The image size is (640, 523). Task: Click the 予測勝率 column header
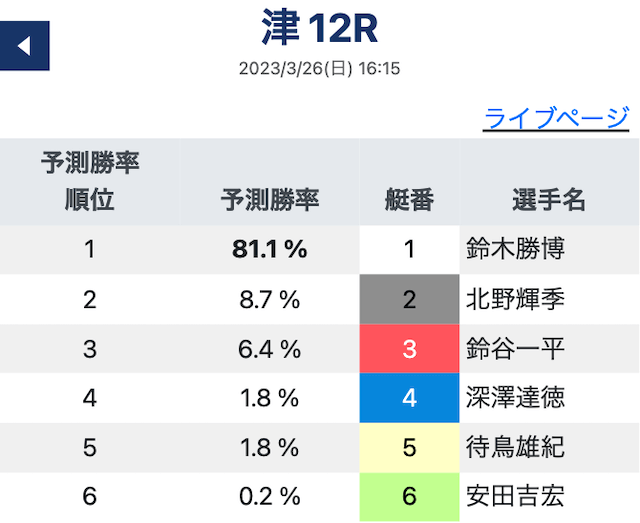pyautogui.click(x=270, y=199)
